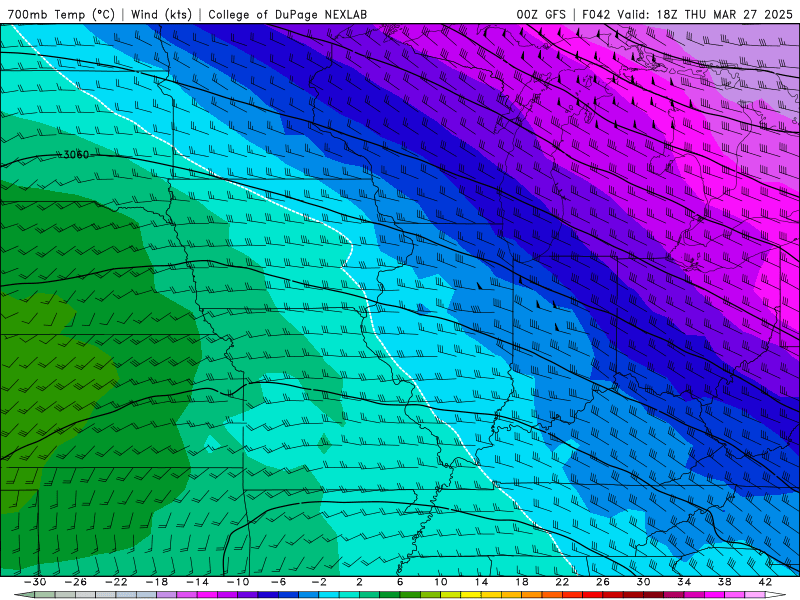Click the '6' colorbar scale label
This screenshot has width=800, height=600.
click(x=400, y=582)
